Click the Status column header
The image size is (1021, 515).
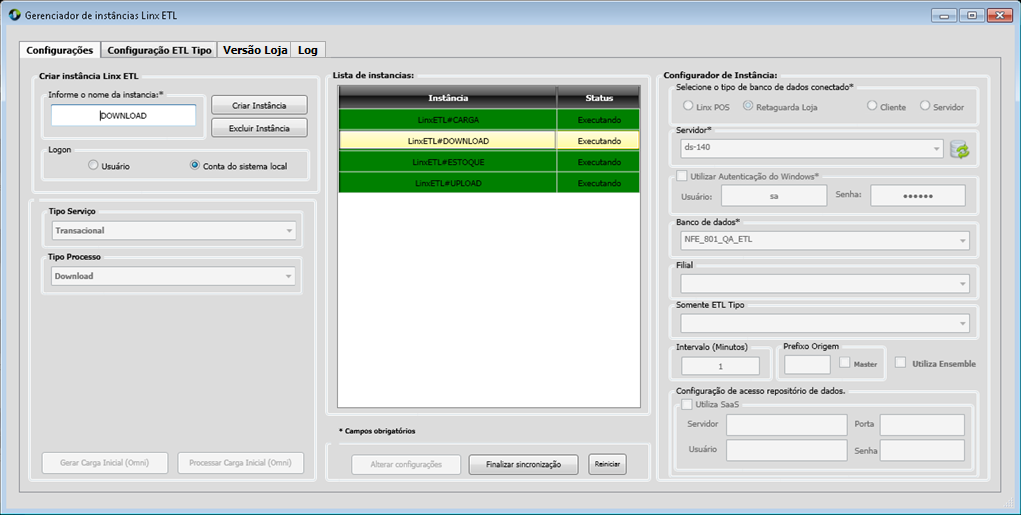tap(599, 98)
